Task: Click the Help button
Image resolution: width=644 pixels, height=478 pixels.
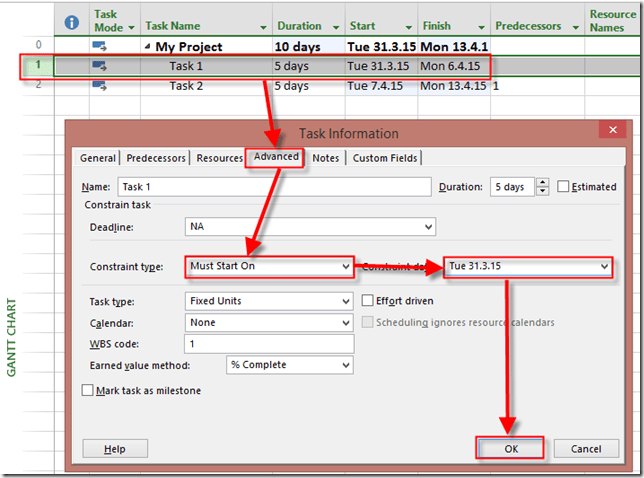Action: click(115, 449)
